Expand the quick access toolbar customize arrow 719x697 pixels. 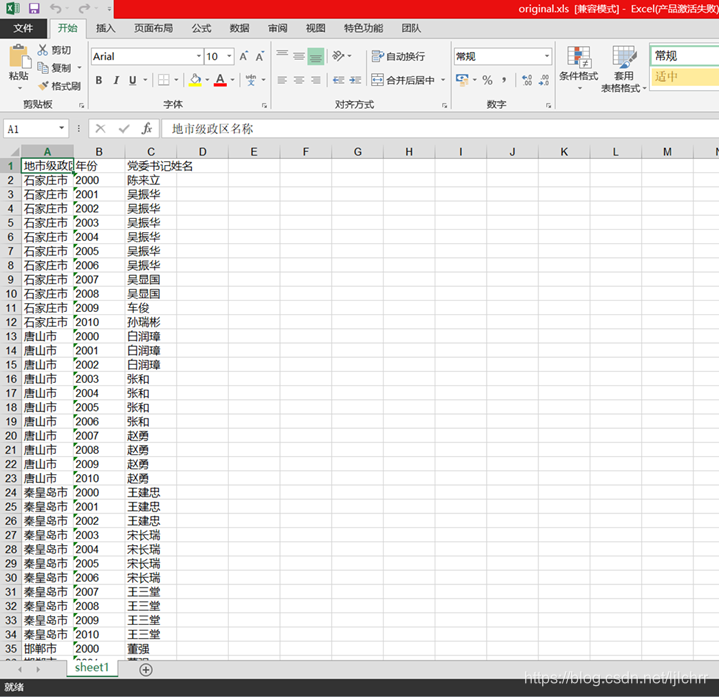pos(109,9)
